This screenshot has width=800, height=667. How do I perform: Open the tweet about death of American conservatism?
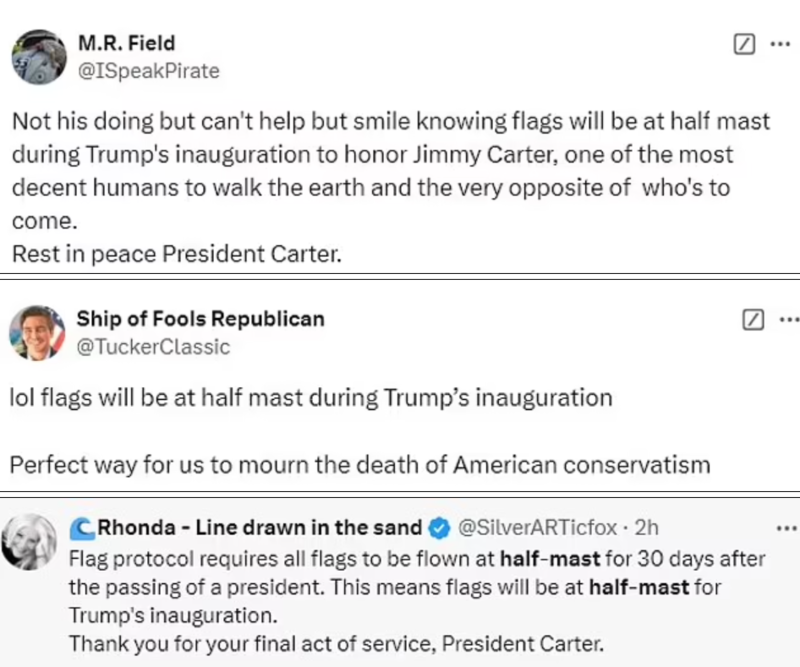(x=360, y=465)
